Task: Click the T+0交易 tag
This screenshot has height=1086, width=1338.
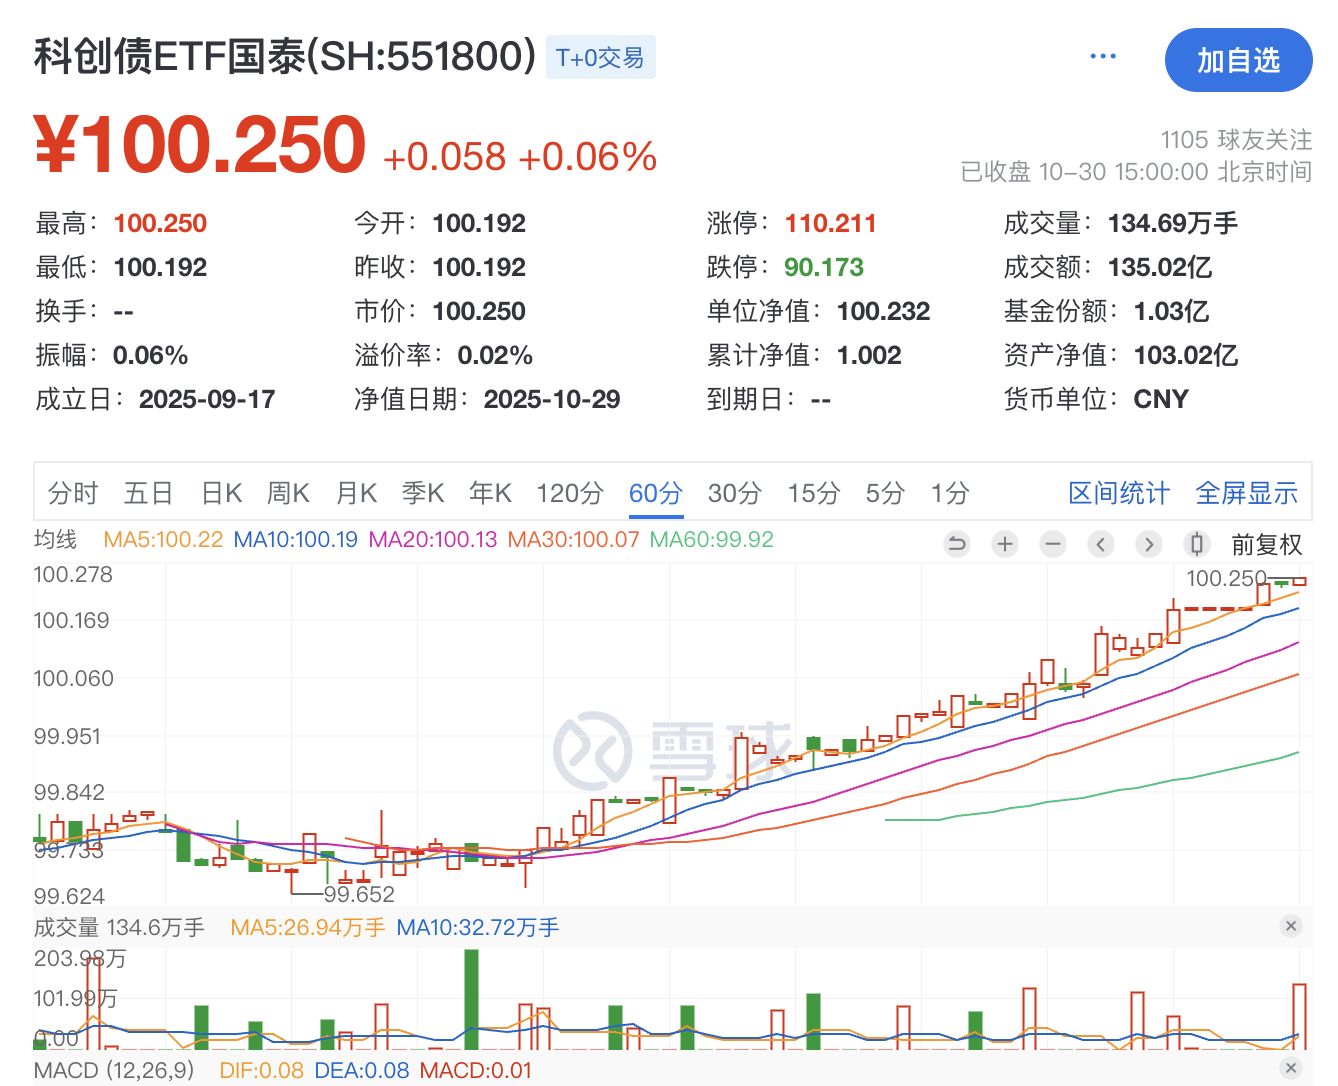Action: tap(600, 58)
